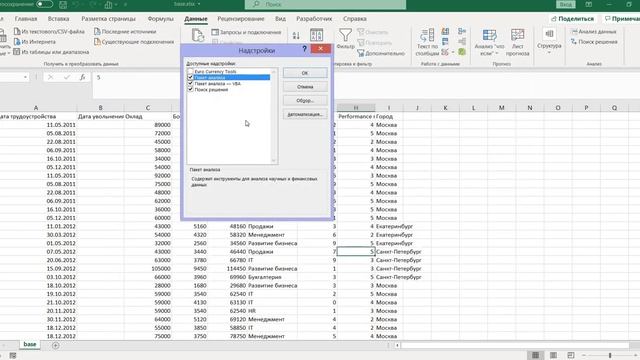Viewport: 640px width, 360px height.
Task: Click the Save icon in quick access toolbar
Action: pyautogui.click(x=63, y=5)
